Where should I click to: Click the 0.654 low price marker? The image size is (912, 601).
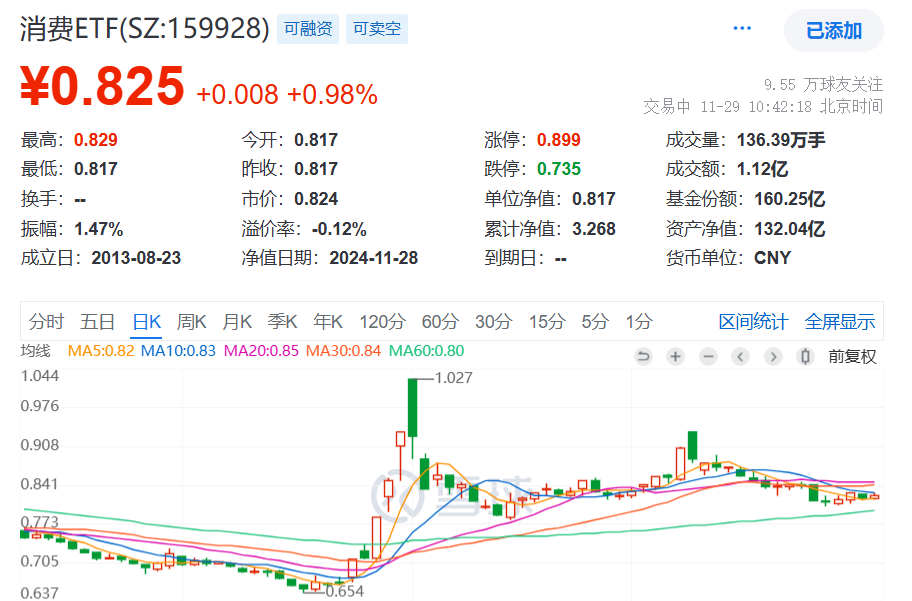coord(344,591)
